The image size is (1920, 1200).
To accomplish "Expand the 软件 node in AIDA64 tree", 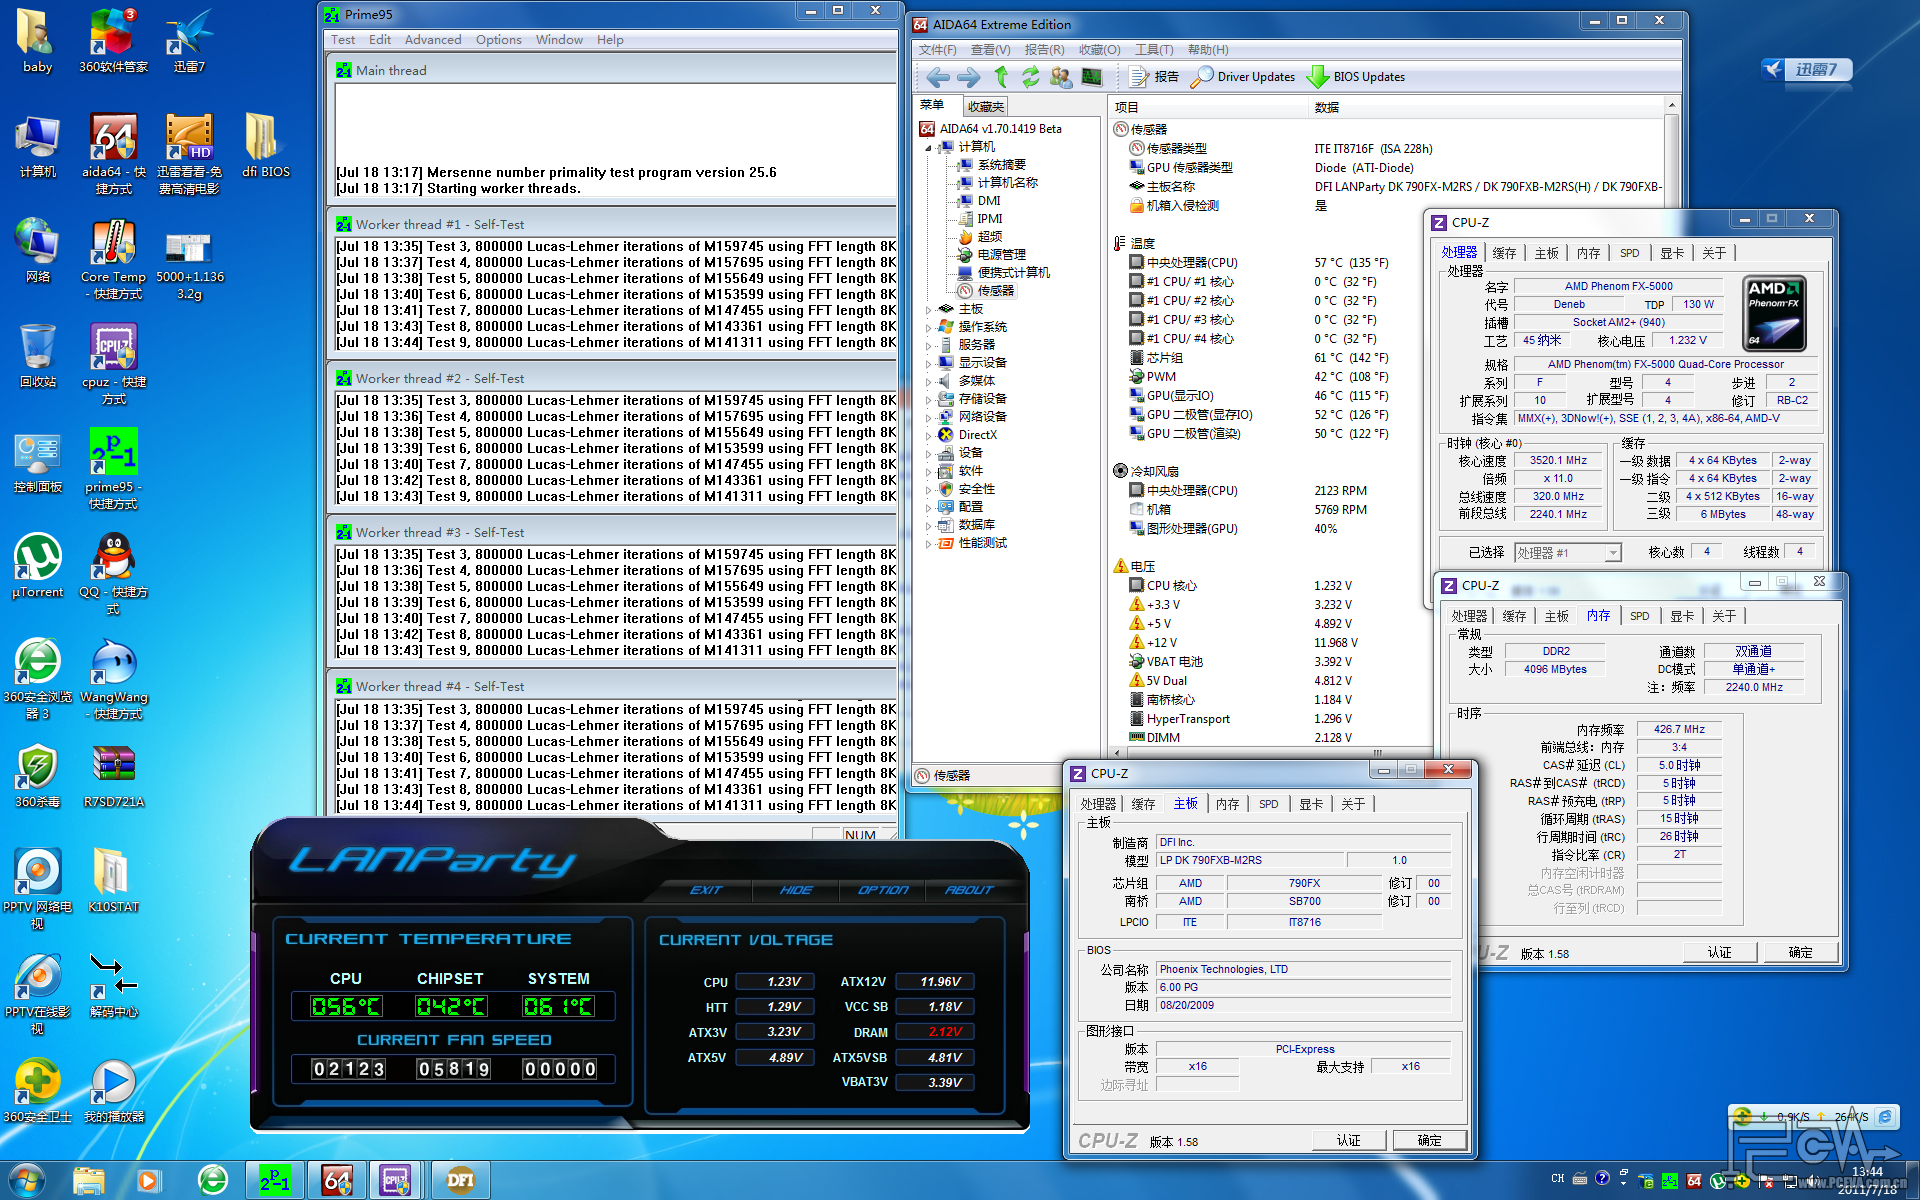I will pos(929,472).
